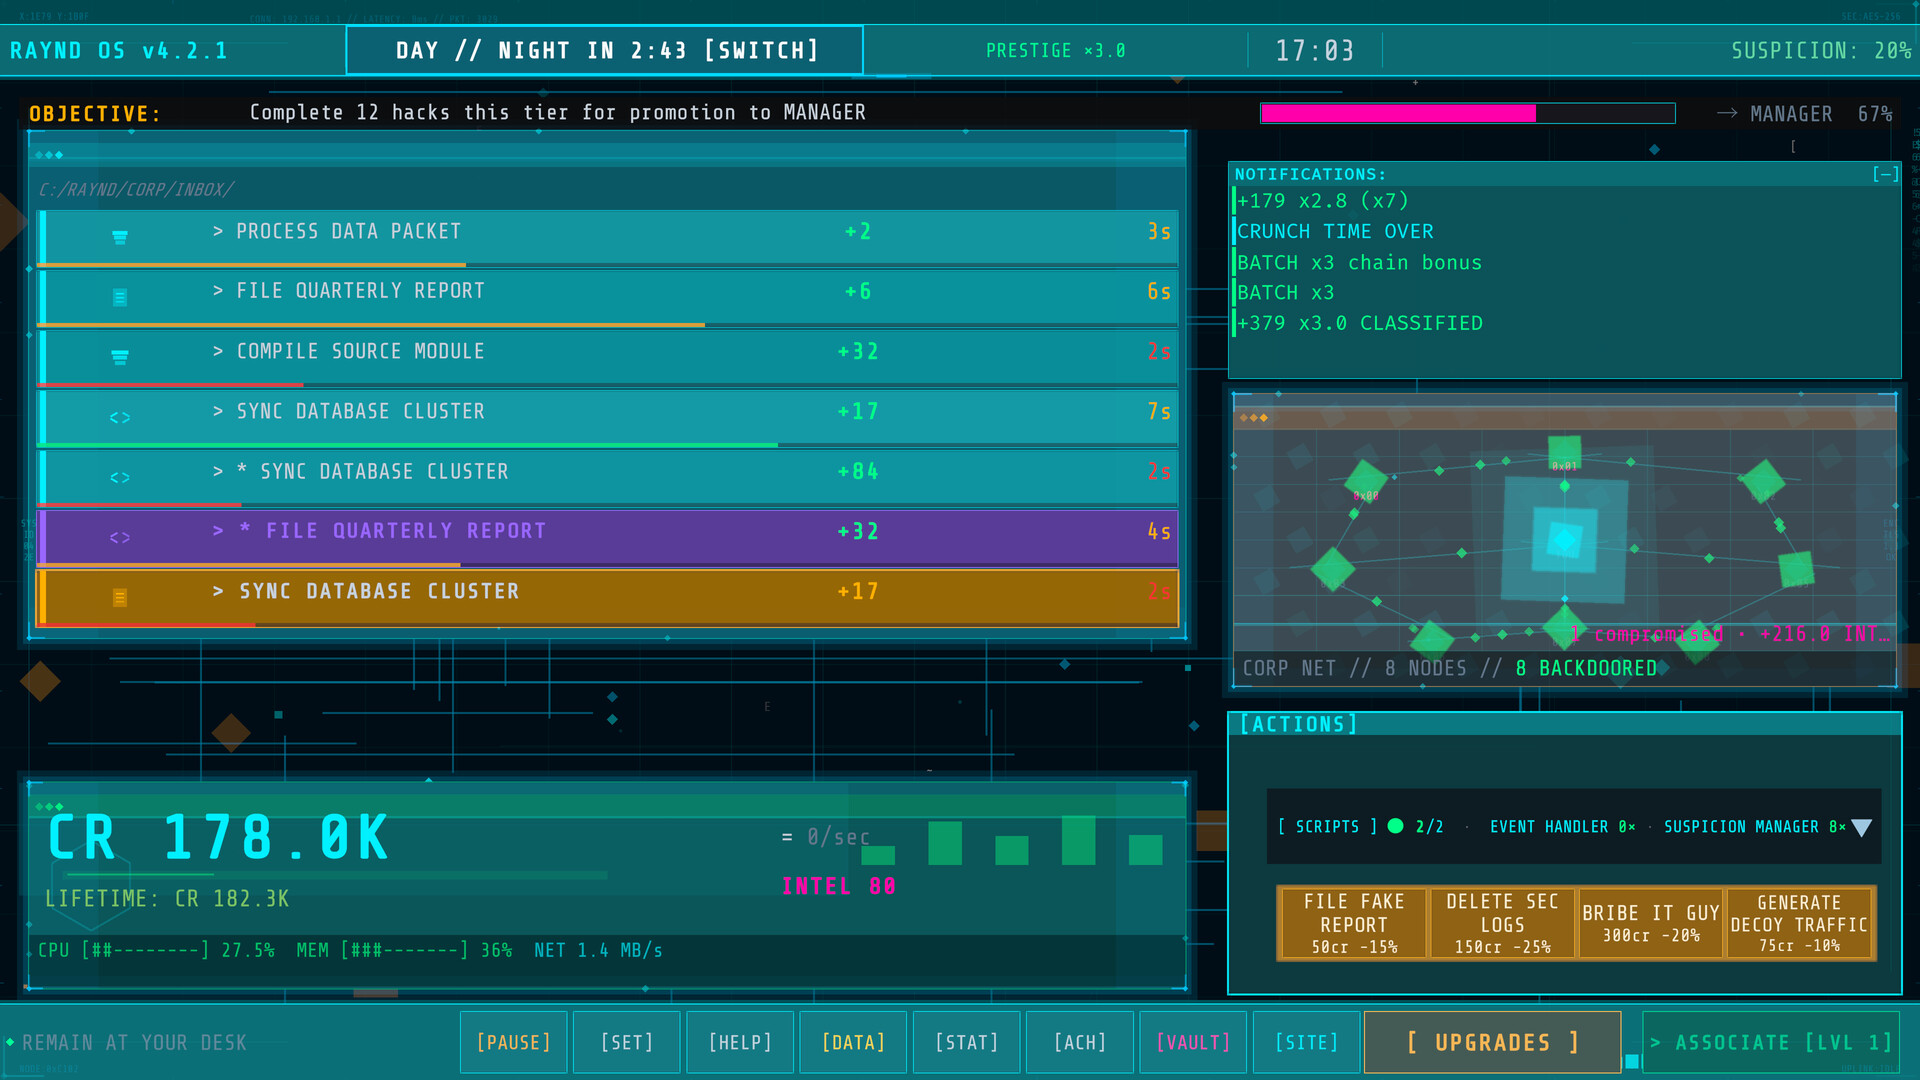
Task: Select the purple starred File Quarterly Report row
Action: (607, 537)
